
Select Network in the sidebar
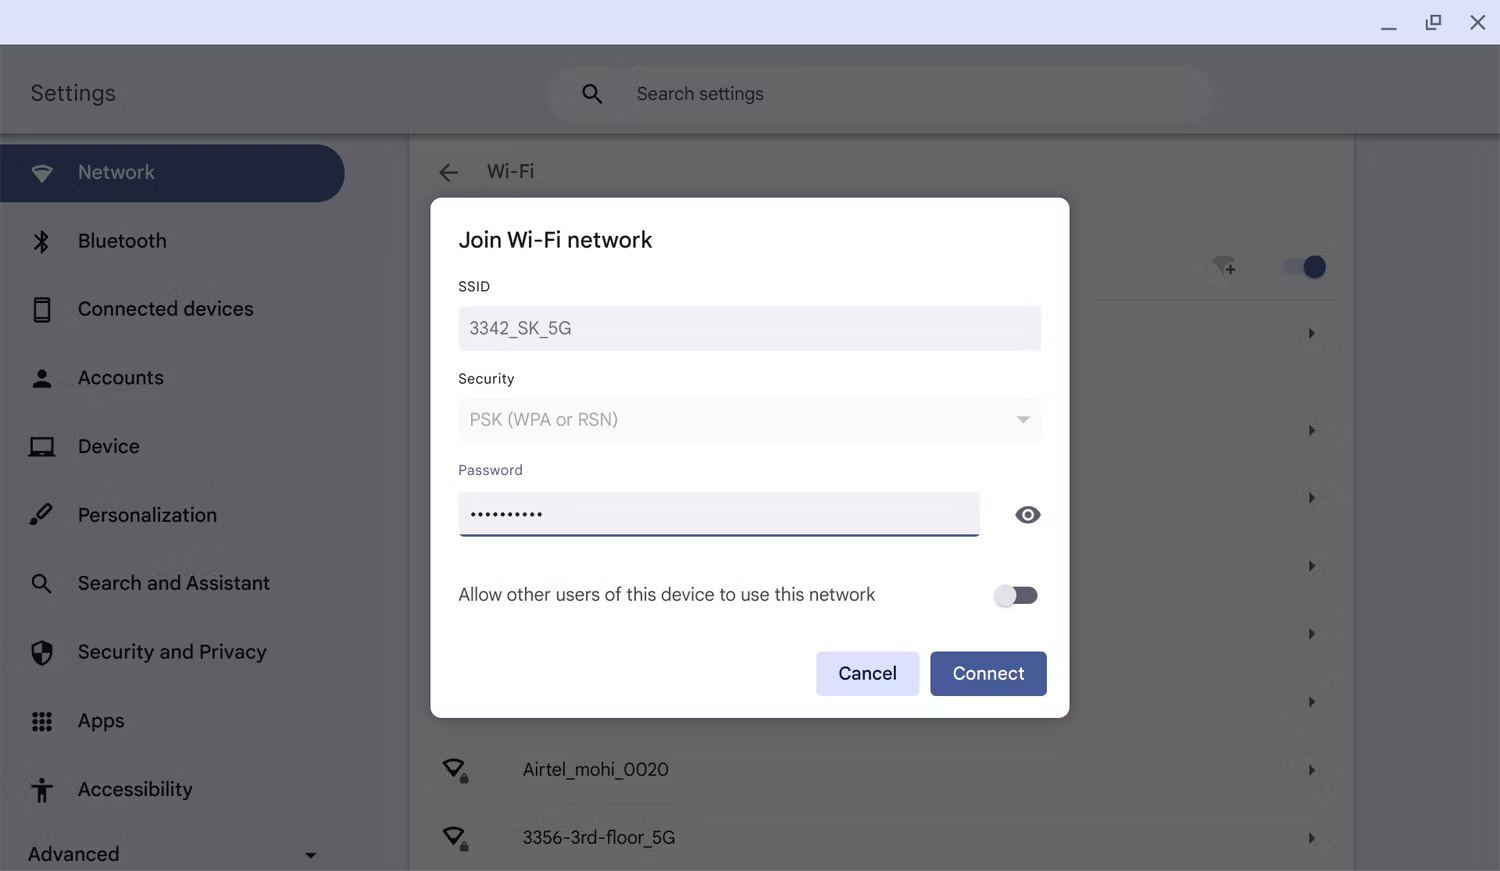pyautogui.click(x=116, y=172)
